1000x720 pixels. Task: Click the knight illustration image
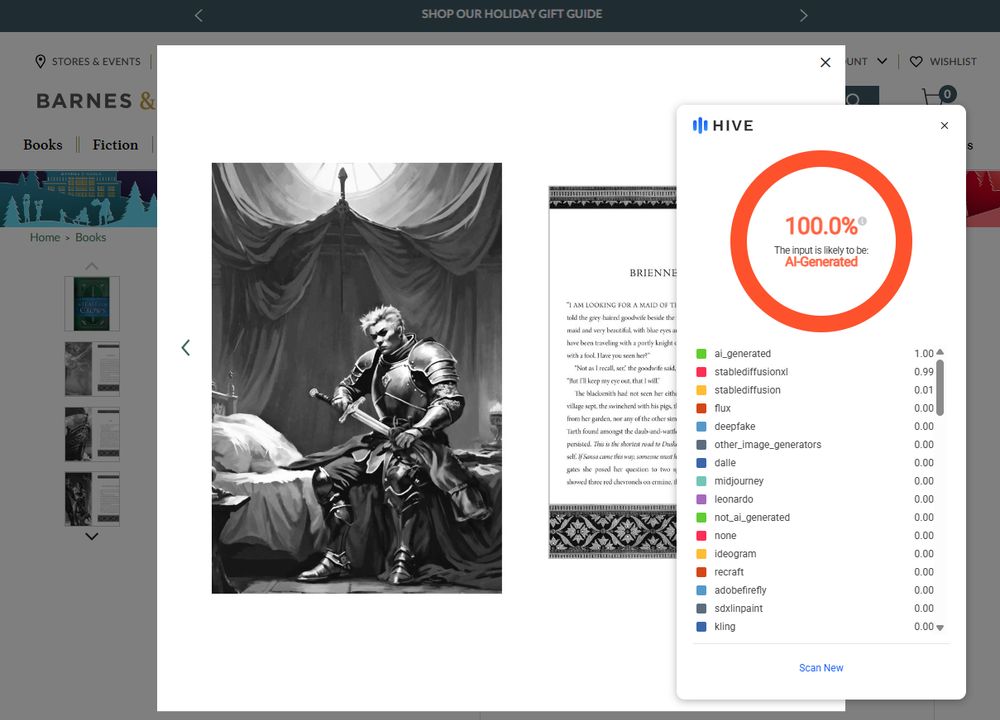click(x=357, y=378)
